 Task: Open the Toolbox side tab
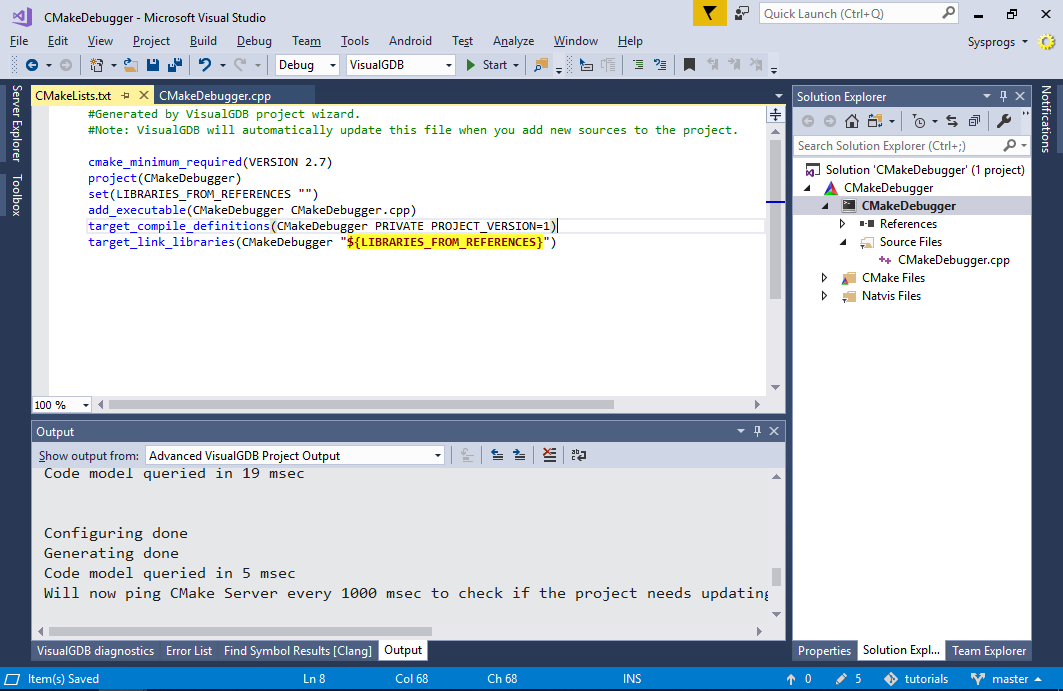coord(17,195)
